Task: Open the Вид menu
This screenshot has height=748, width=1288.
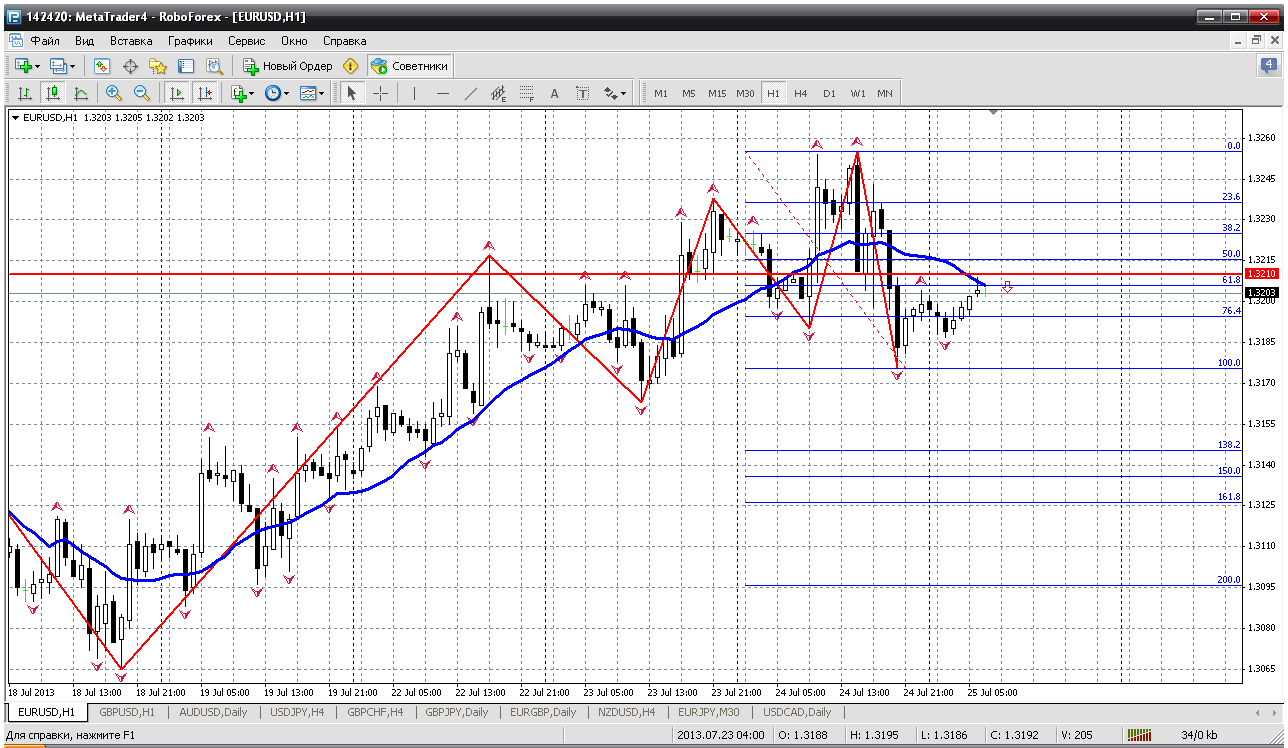Action: pyautogui.click(x=85, y=41)
